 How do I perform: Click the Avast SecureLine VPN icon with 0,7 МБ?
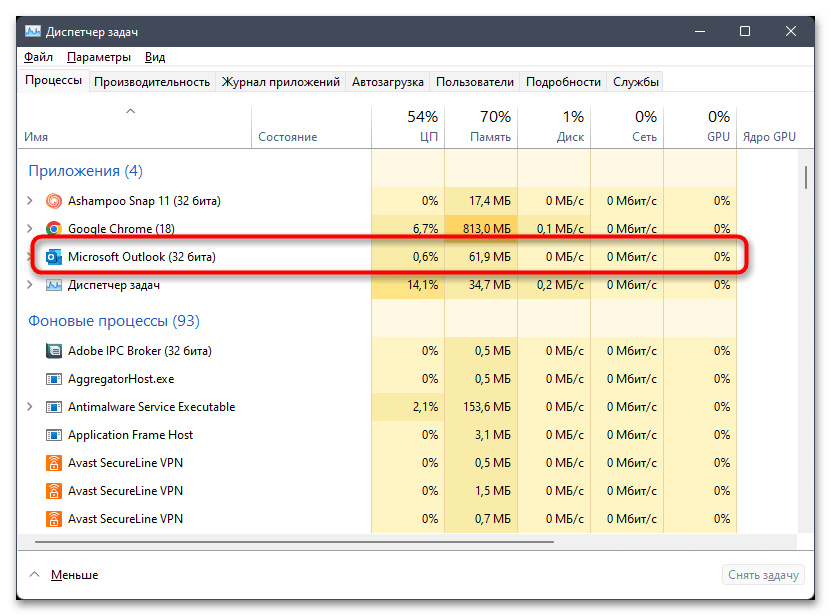[54, 519]
